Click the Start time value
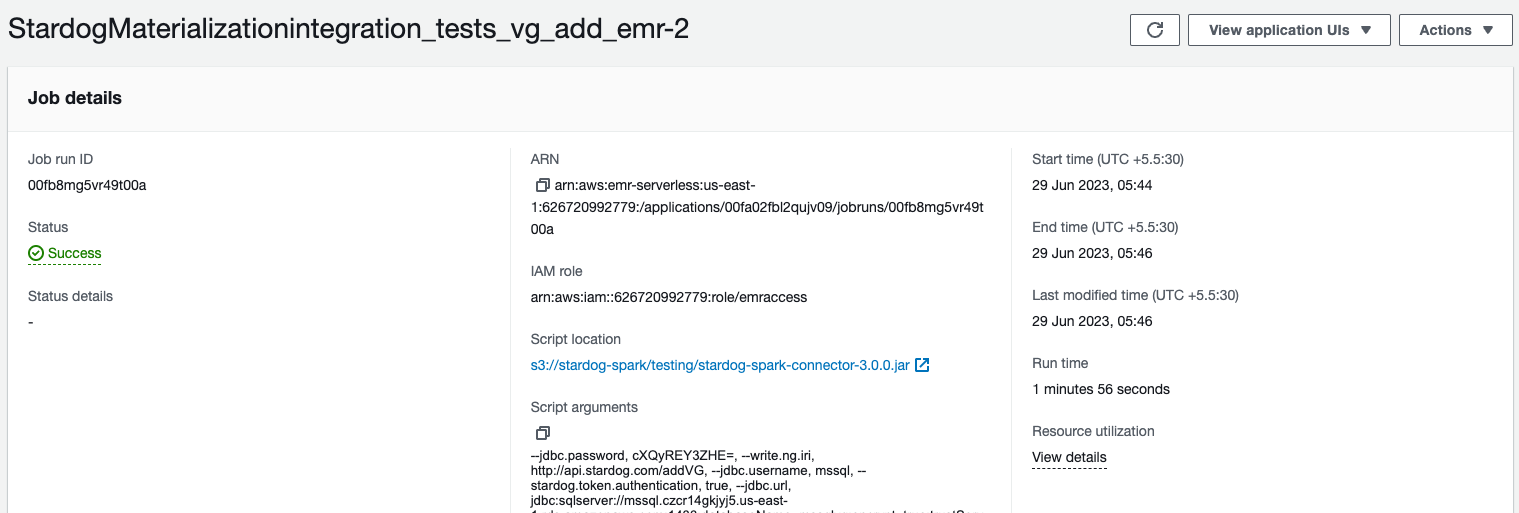 point(1092,185)
